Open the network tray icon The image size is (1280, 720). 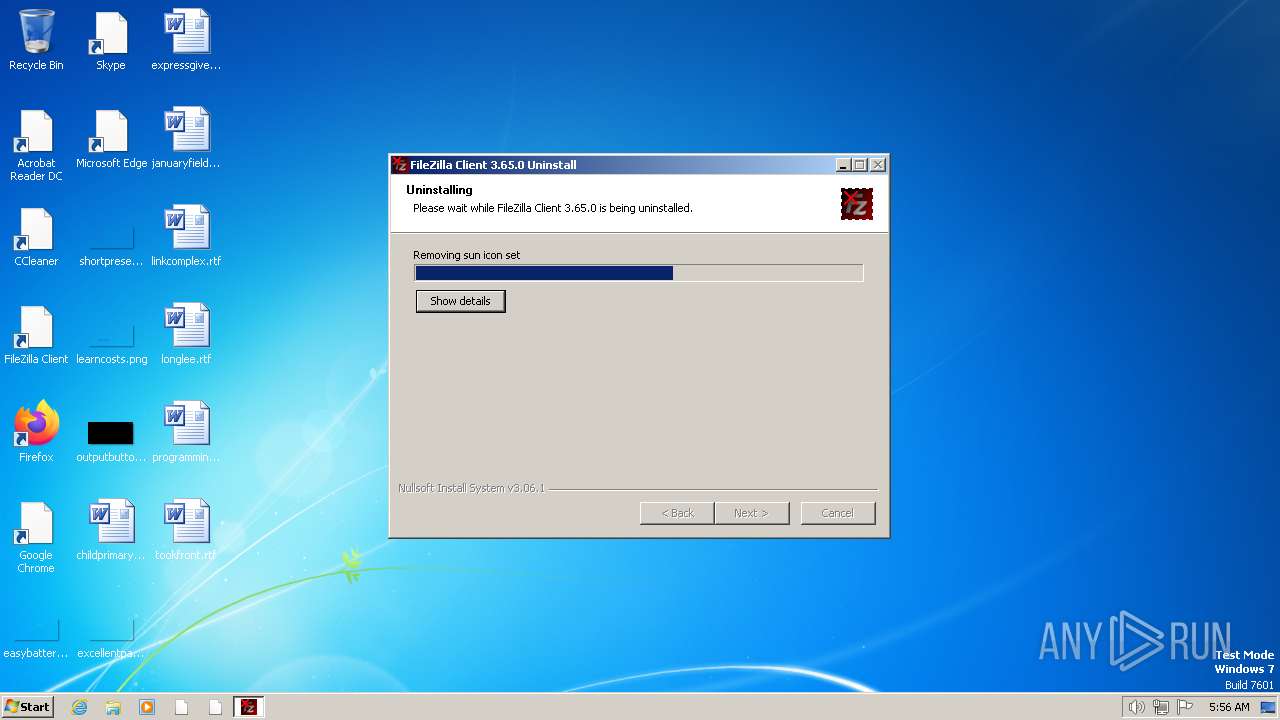[x=1160, y=707]
